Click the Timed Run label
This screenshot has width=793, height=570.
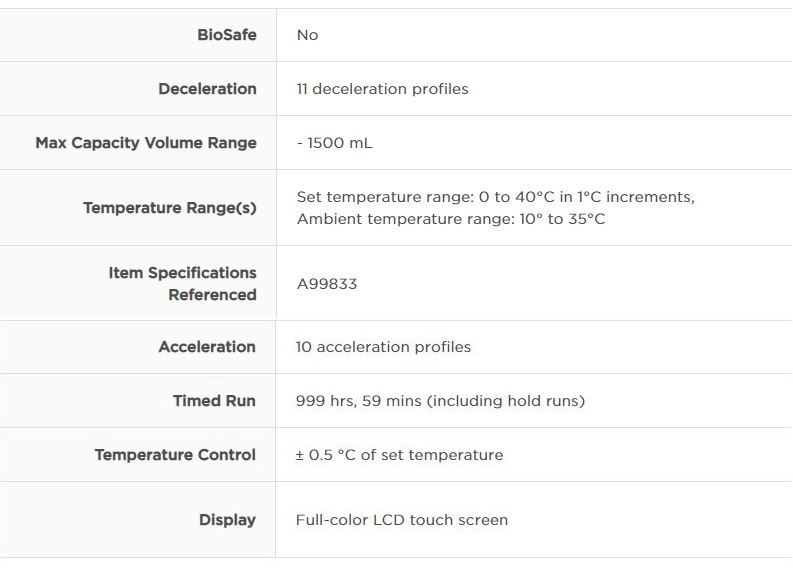pyautogui.click(x=214, y=401)
